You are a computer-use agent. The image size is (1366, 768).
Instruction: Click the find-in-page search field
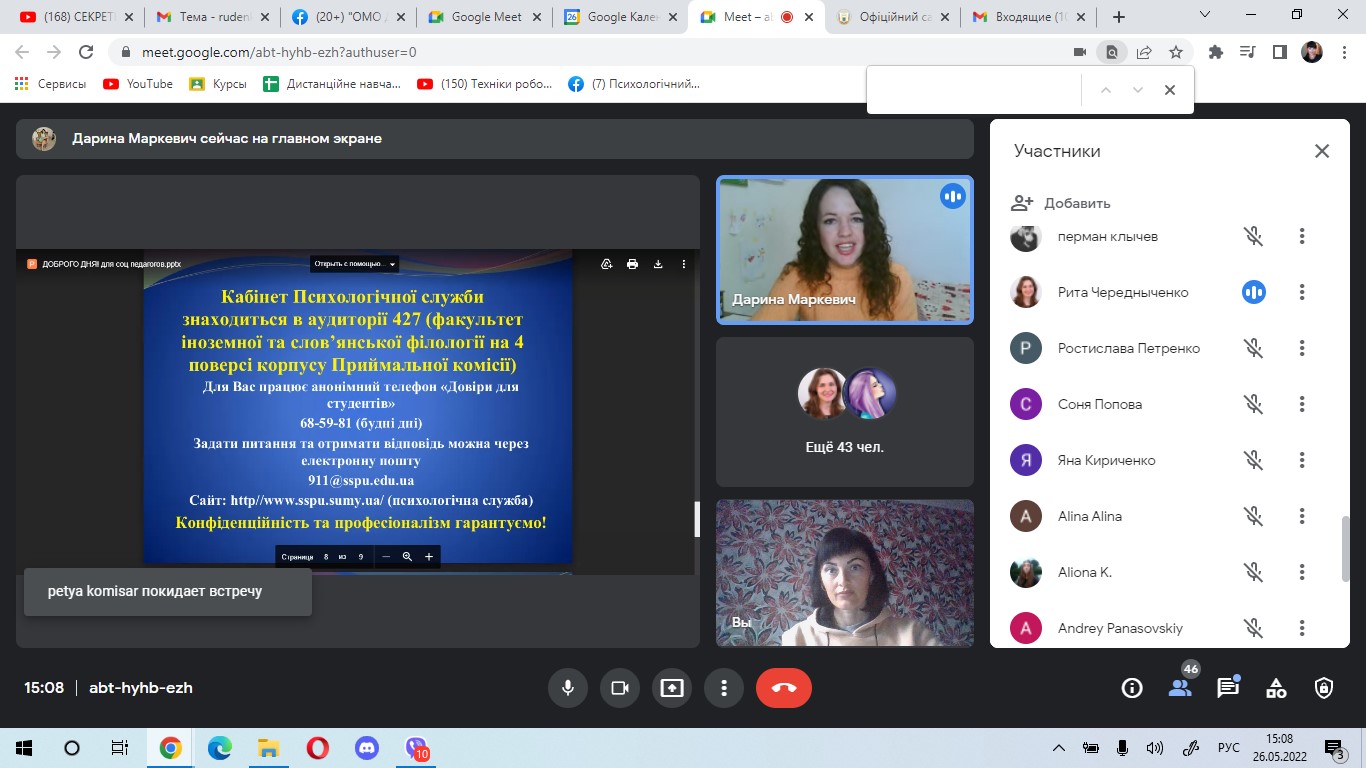point(975,90)
